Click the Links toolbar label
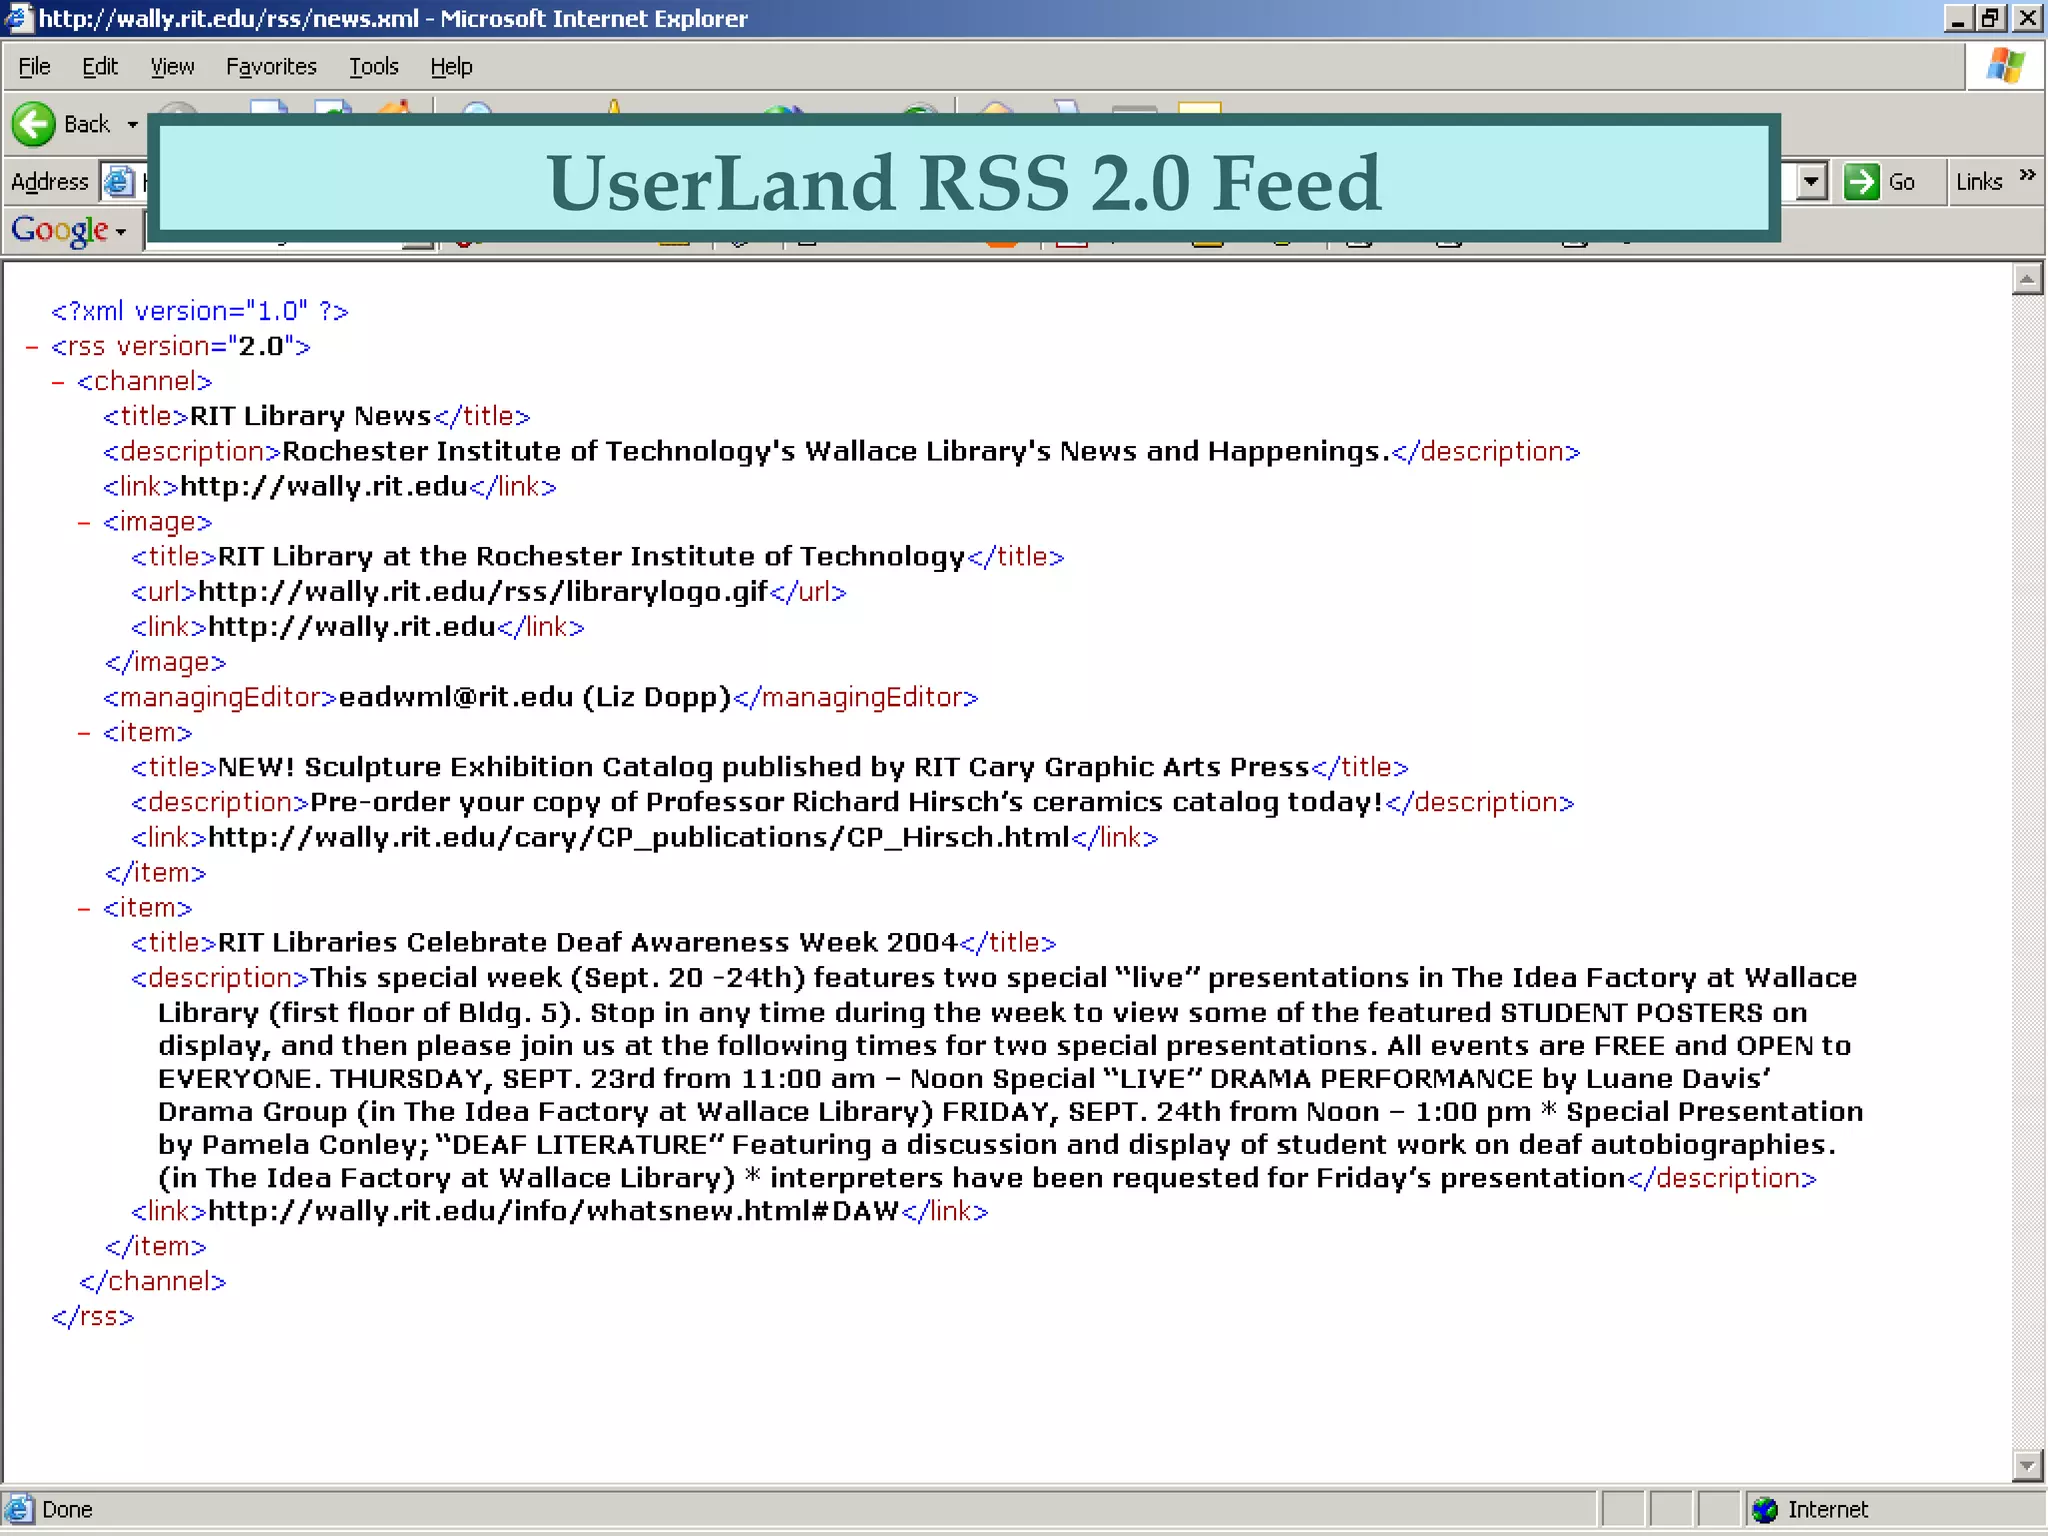The height and width of the screenshot is (1536, 2048). coord(1979,182)
